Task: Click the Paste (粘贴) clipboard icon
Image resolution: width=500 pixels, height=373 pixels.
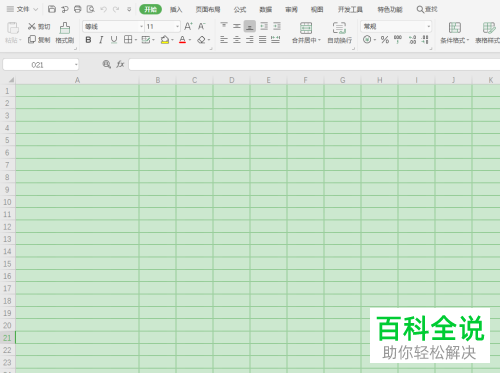Action: pyautogui.click(x=13, y=28)
